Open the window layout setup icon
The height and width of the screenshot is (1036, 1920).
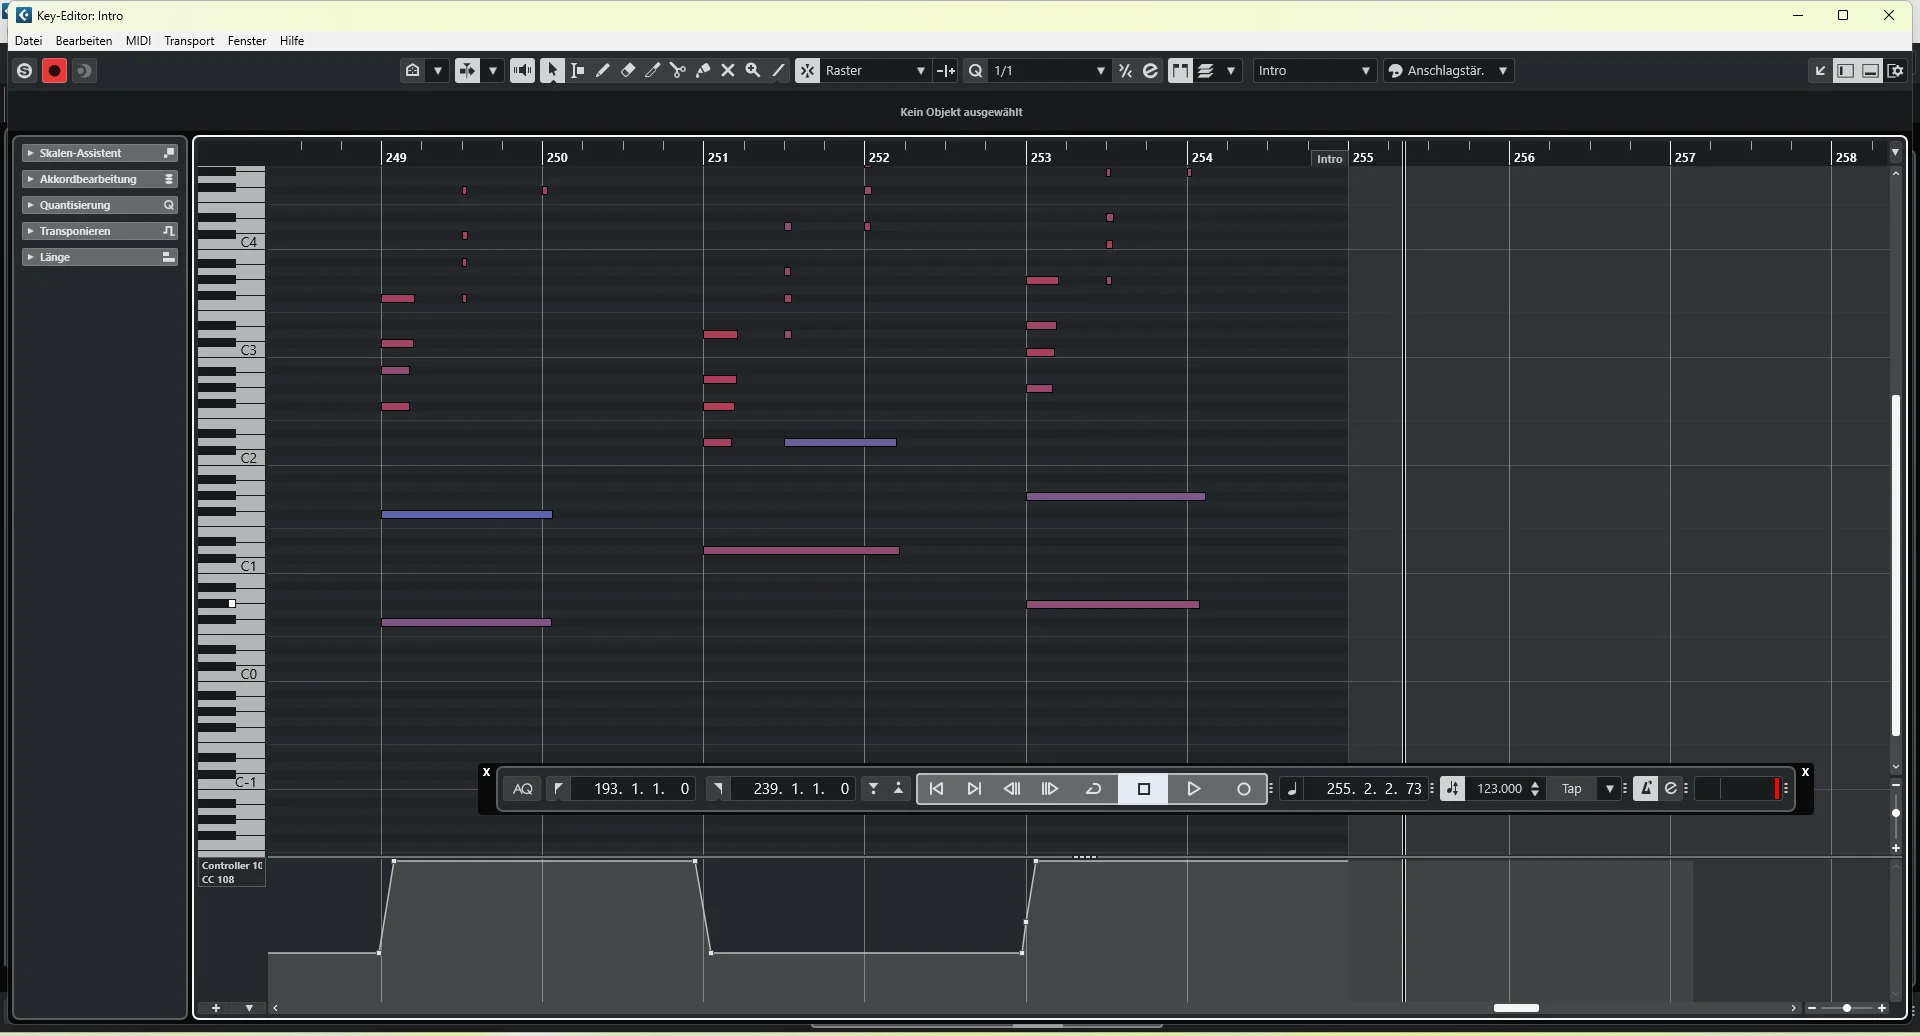[1897, 71]
